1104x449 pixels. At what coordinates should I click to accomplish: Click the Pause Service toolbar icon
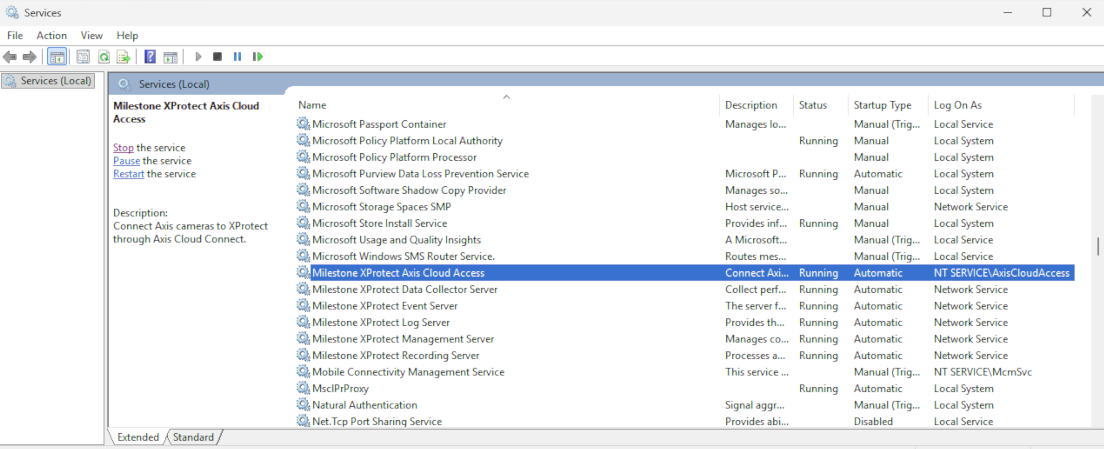237,56
